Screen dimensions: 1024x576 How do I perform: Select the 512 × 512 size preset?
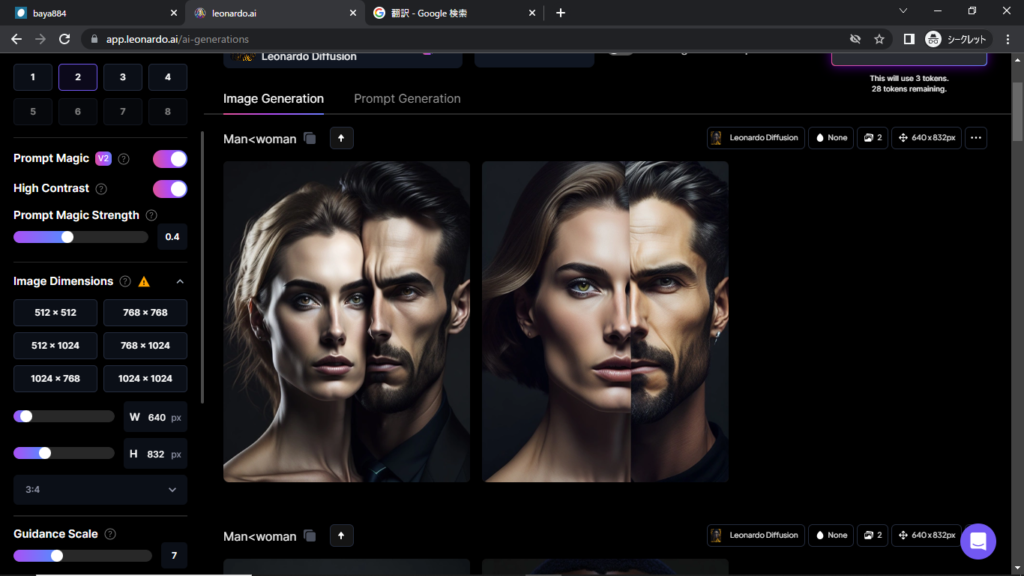[x=55, y=313]
